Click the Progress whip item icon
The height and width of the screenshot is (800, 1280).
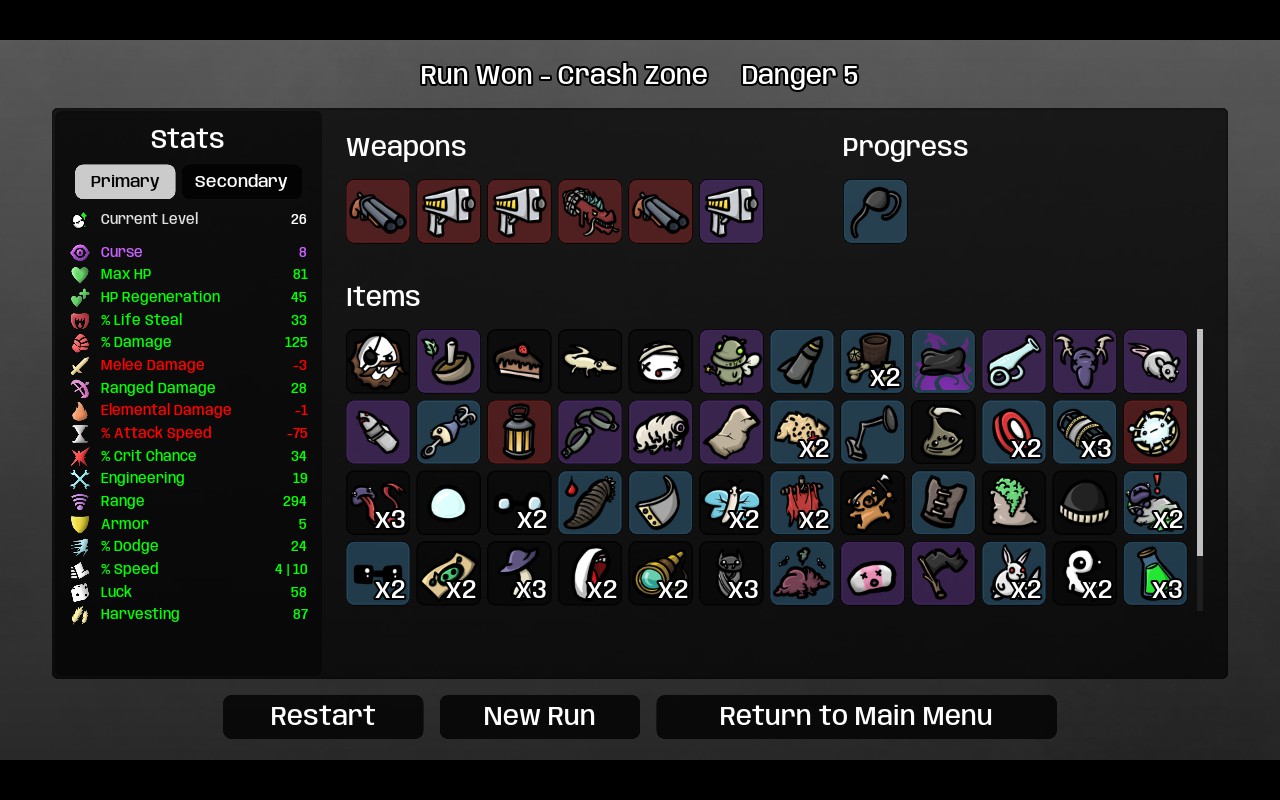point(875,211)
